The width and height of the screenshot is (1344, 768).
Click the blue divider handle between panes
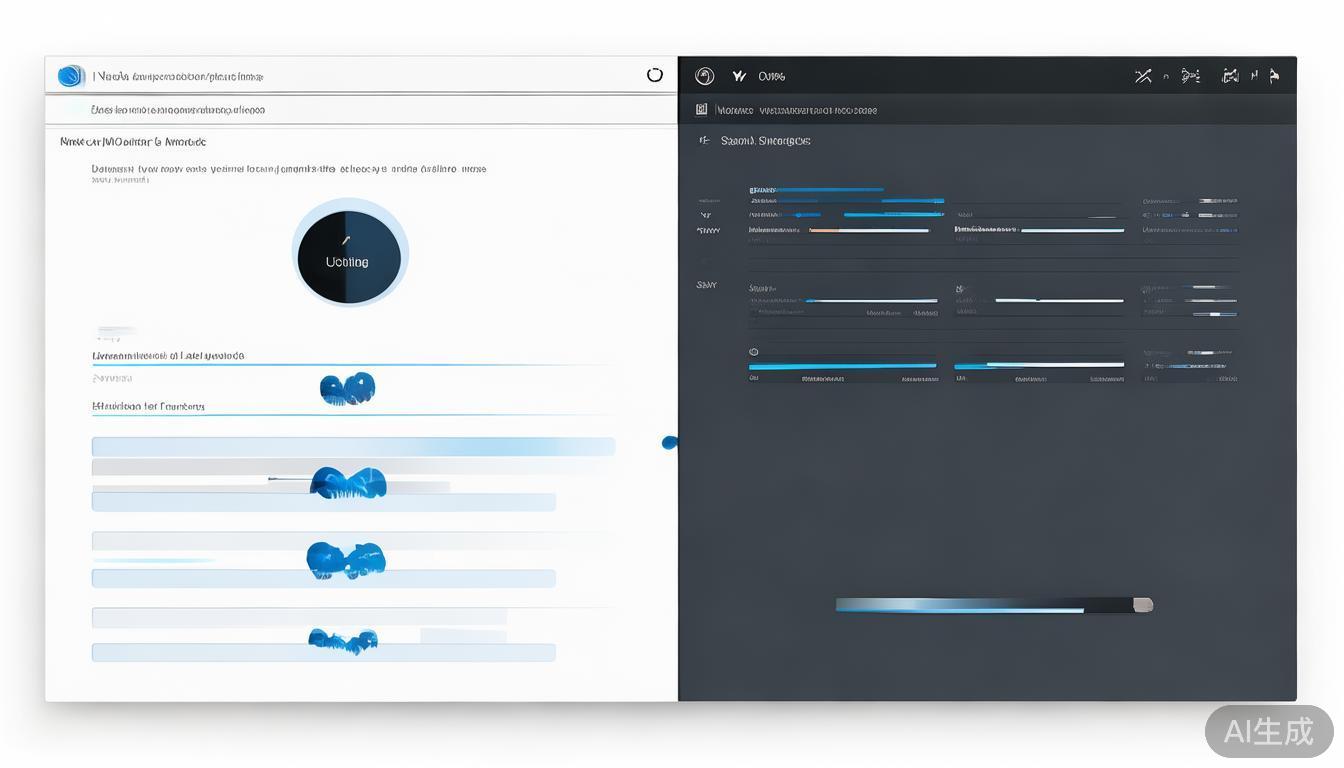pos(669,443)
